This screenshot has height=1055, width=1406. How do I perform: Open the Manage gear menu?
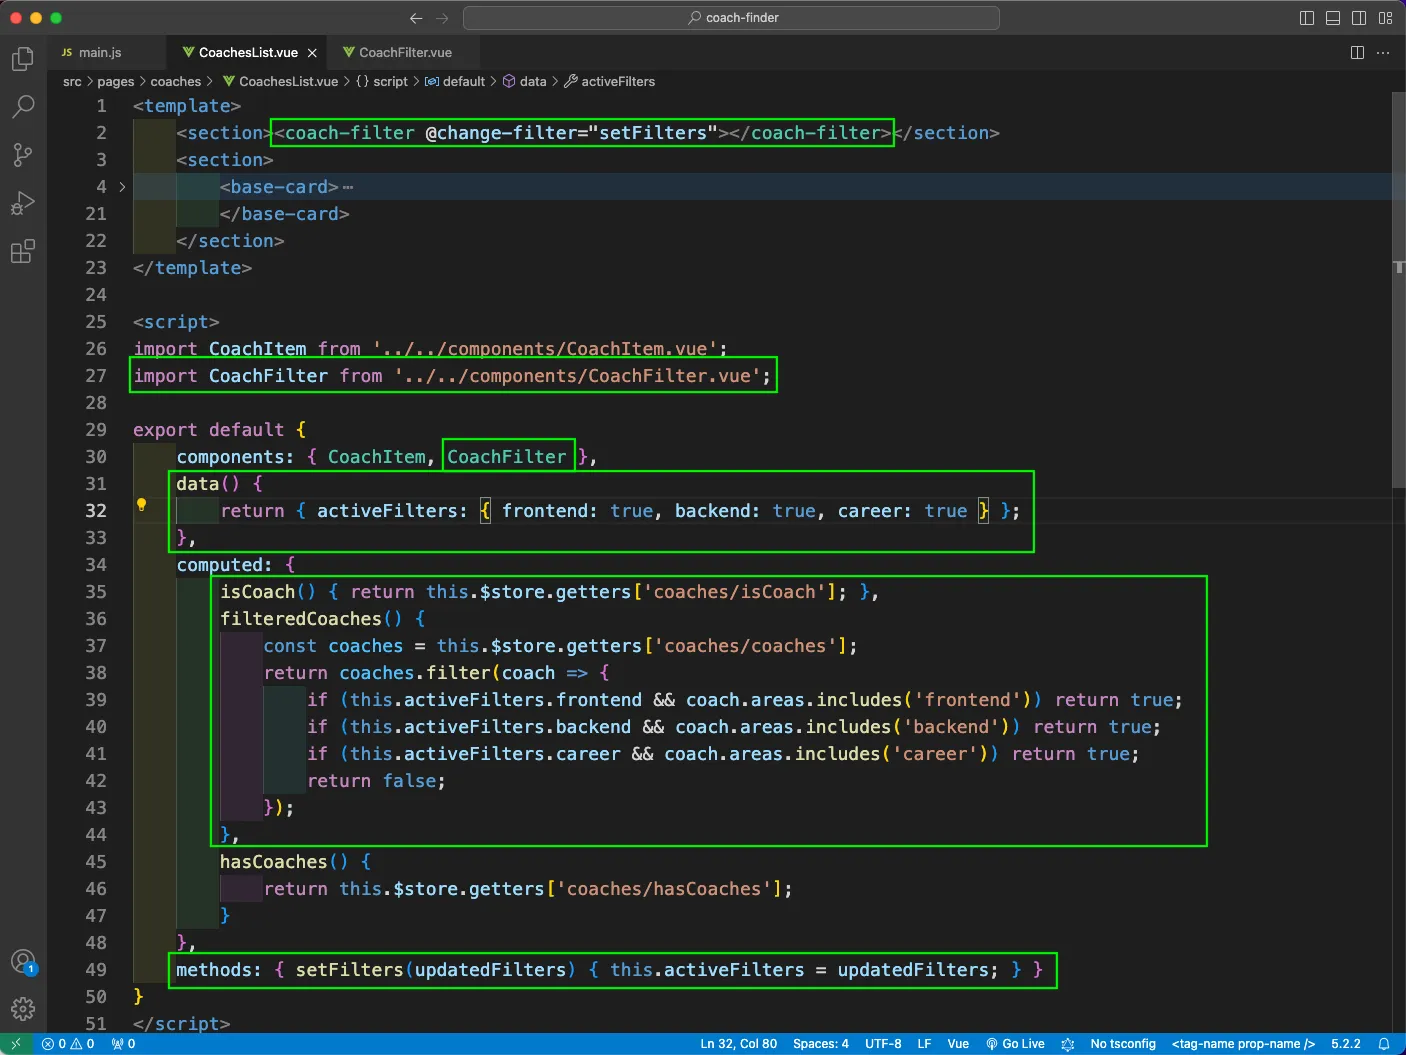click(x=23, y=1009)
